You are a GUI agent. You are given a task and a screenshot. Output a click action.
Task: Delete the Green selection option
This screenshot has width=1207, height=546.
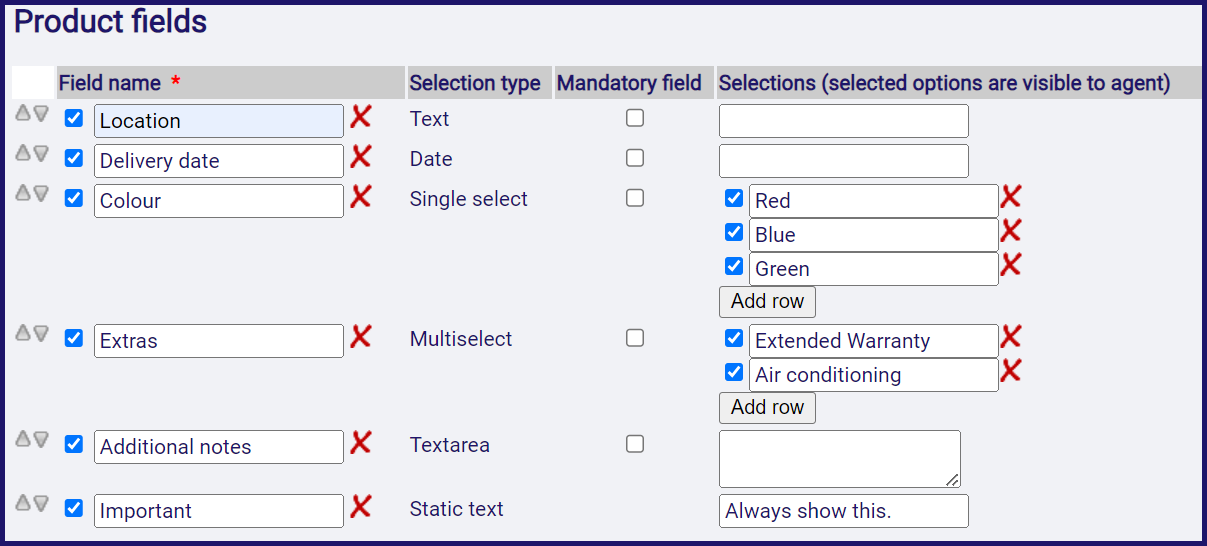(x=1011, y=265)
